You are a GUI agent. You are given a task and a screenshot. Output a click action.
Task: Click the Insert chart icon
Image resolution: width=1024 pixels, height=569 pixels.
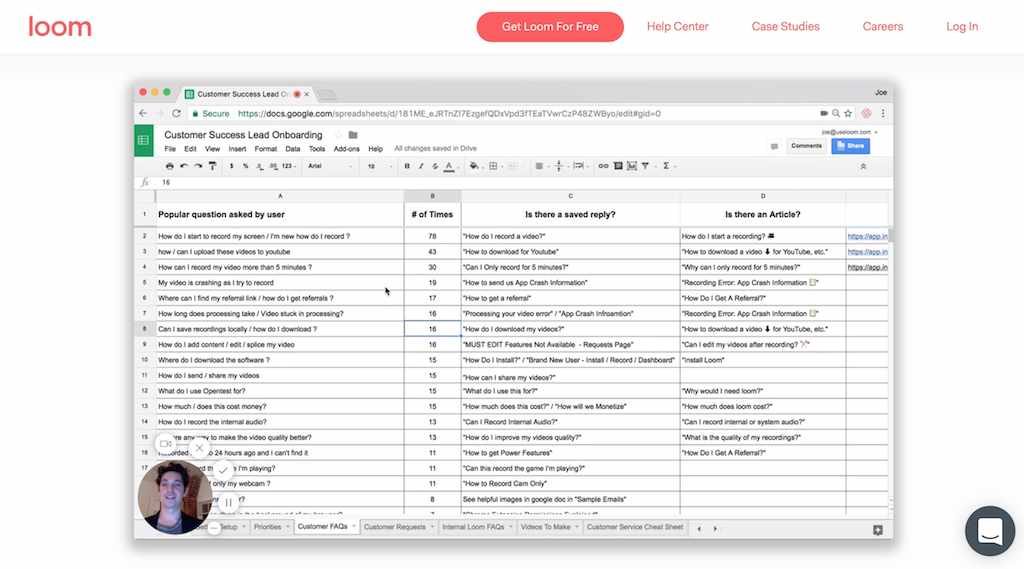(632, 166)
